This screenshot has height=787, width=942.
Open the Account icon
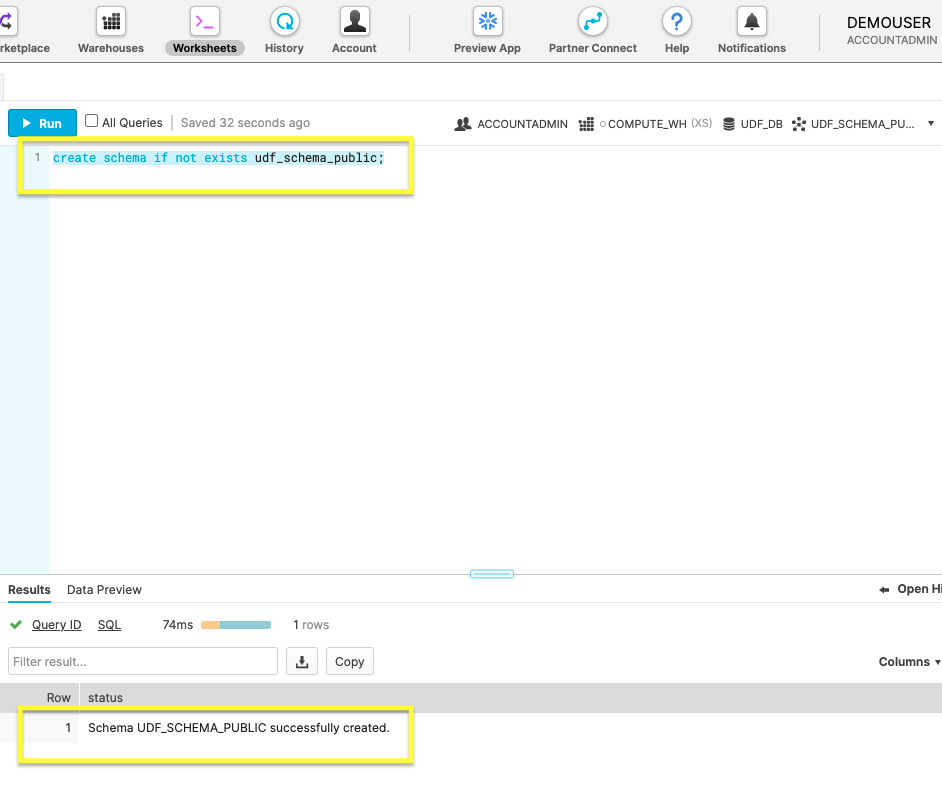pos(354,21)
